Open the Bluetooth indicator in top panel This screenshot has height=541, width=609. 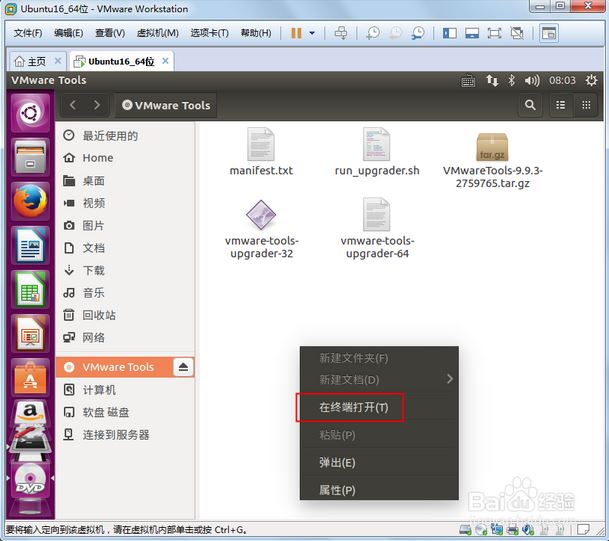[x=512, y=81]
